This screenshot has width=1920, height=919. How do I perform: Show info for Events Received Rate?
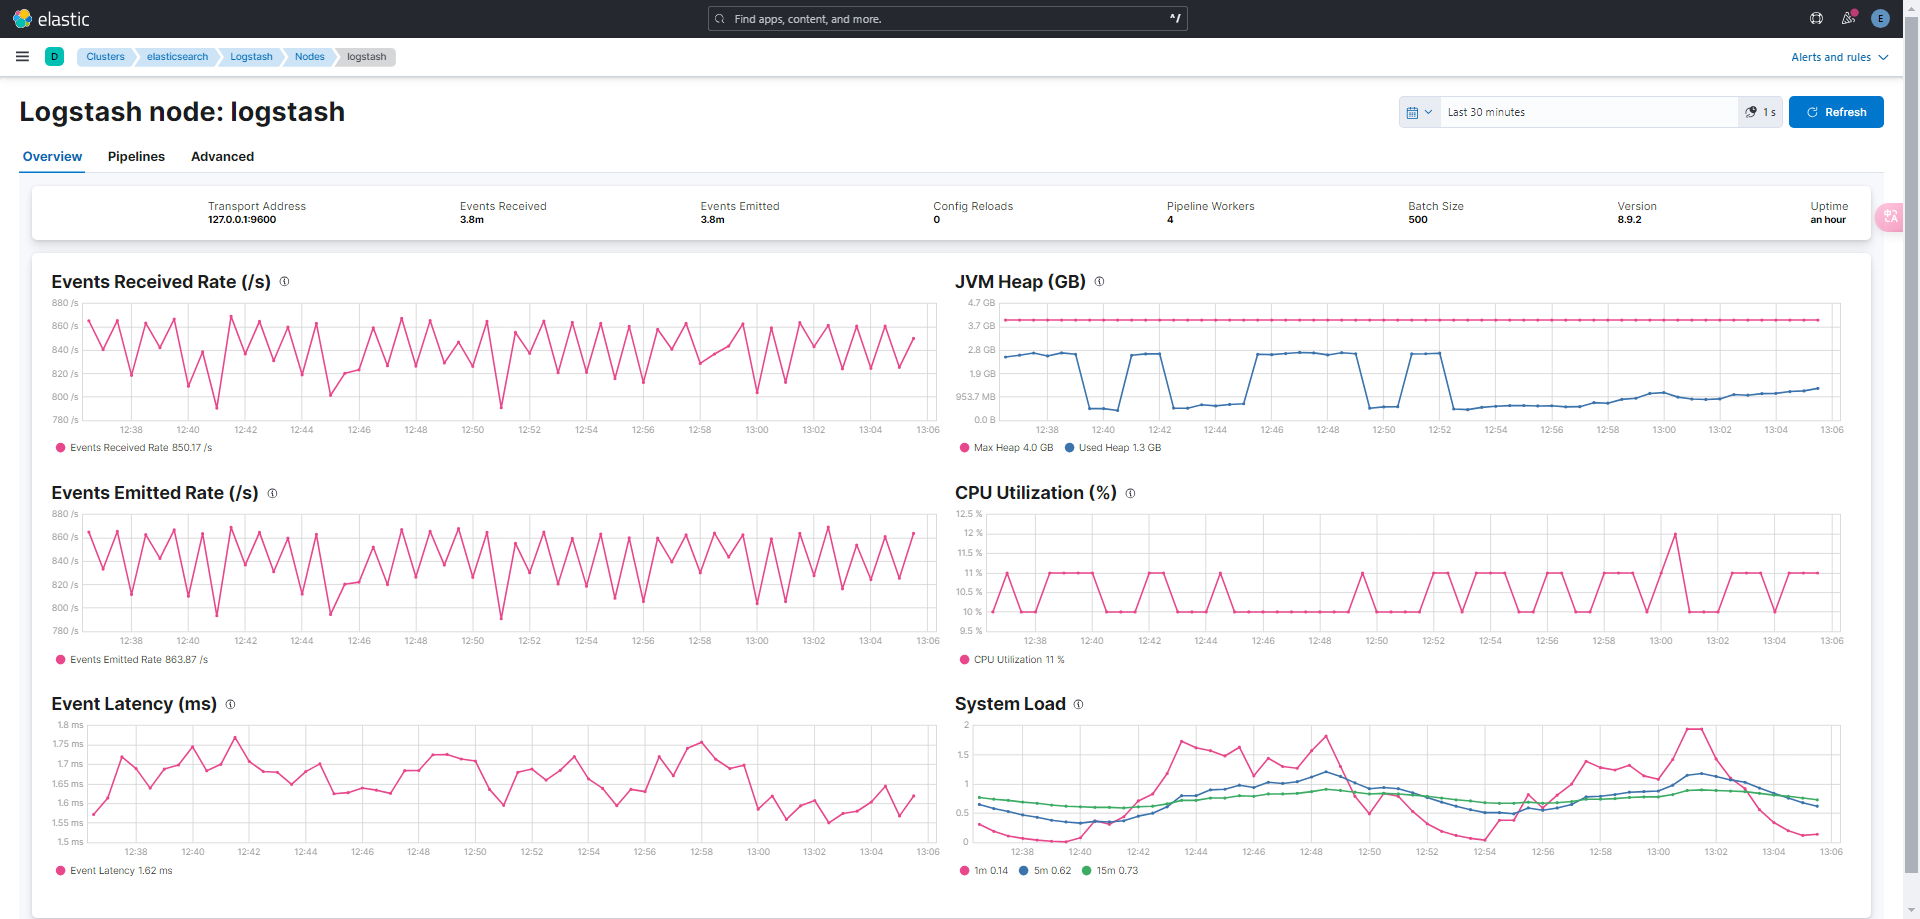284,282
